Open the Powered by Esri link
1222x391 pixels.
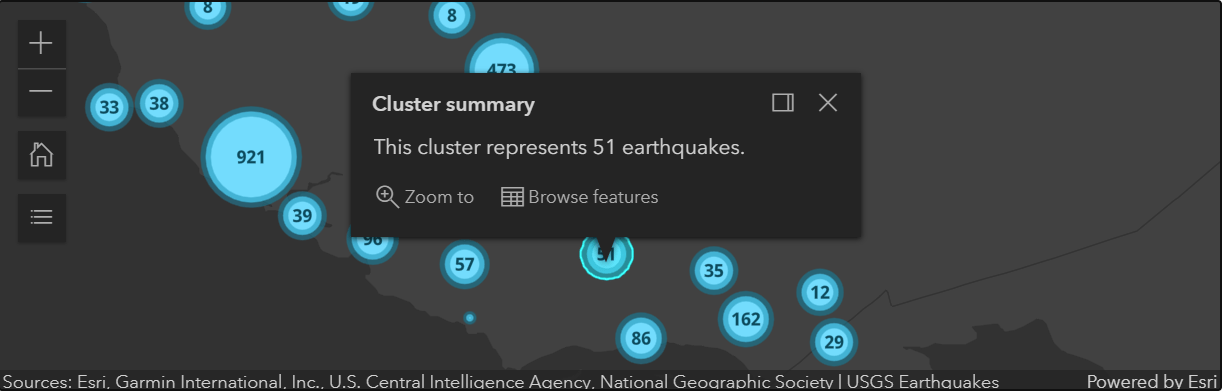click(1152, 381)
